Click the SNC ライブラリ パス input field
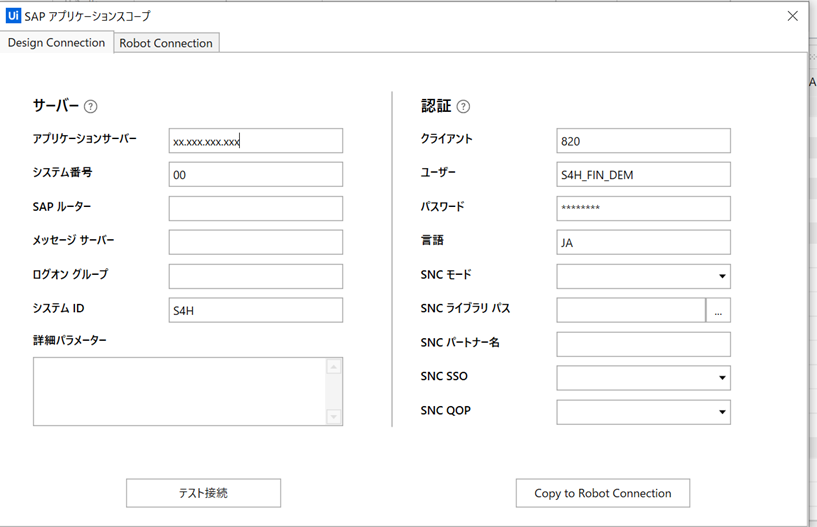The height and width of the screenshot is (527, 817). pos(631,310)
